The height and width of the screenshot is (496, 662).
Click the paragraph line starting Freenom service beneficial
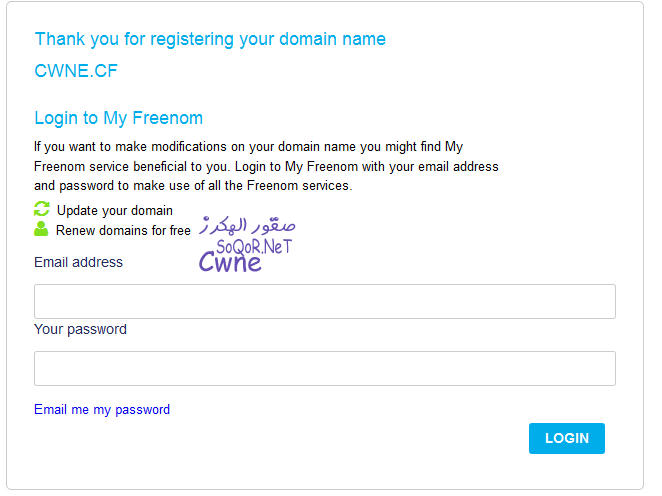point(266,166)
